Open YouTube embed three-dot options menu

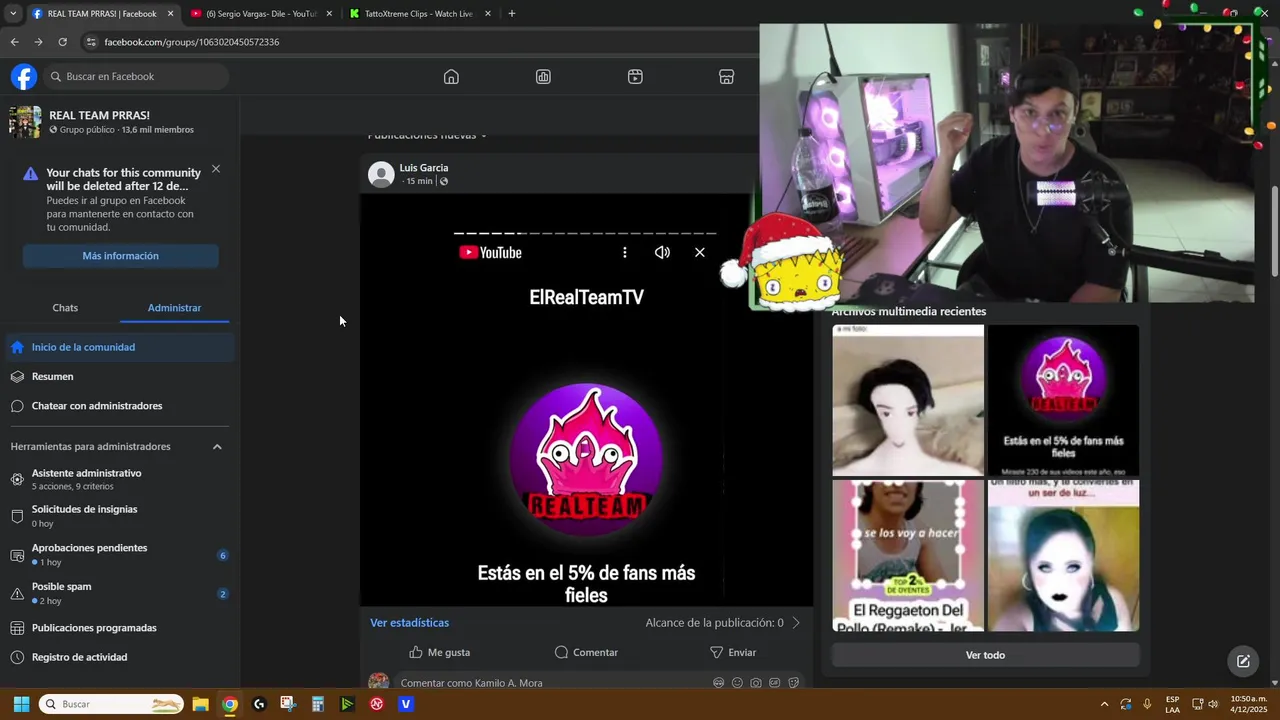(x=625, y=253)
